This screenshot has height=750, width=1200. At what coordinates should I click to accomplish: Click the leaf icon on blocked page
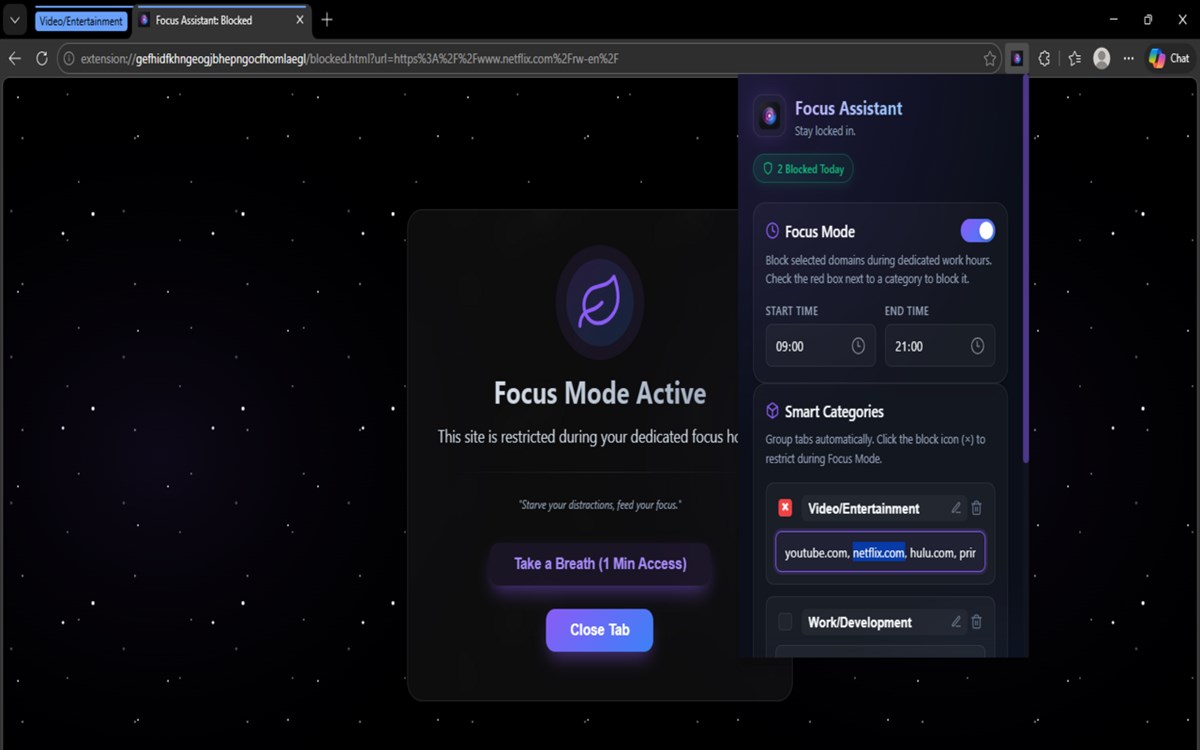[600, 302]
